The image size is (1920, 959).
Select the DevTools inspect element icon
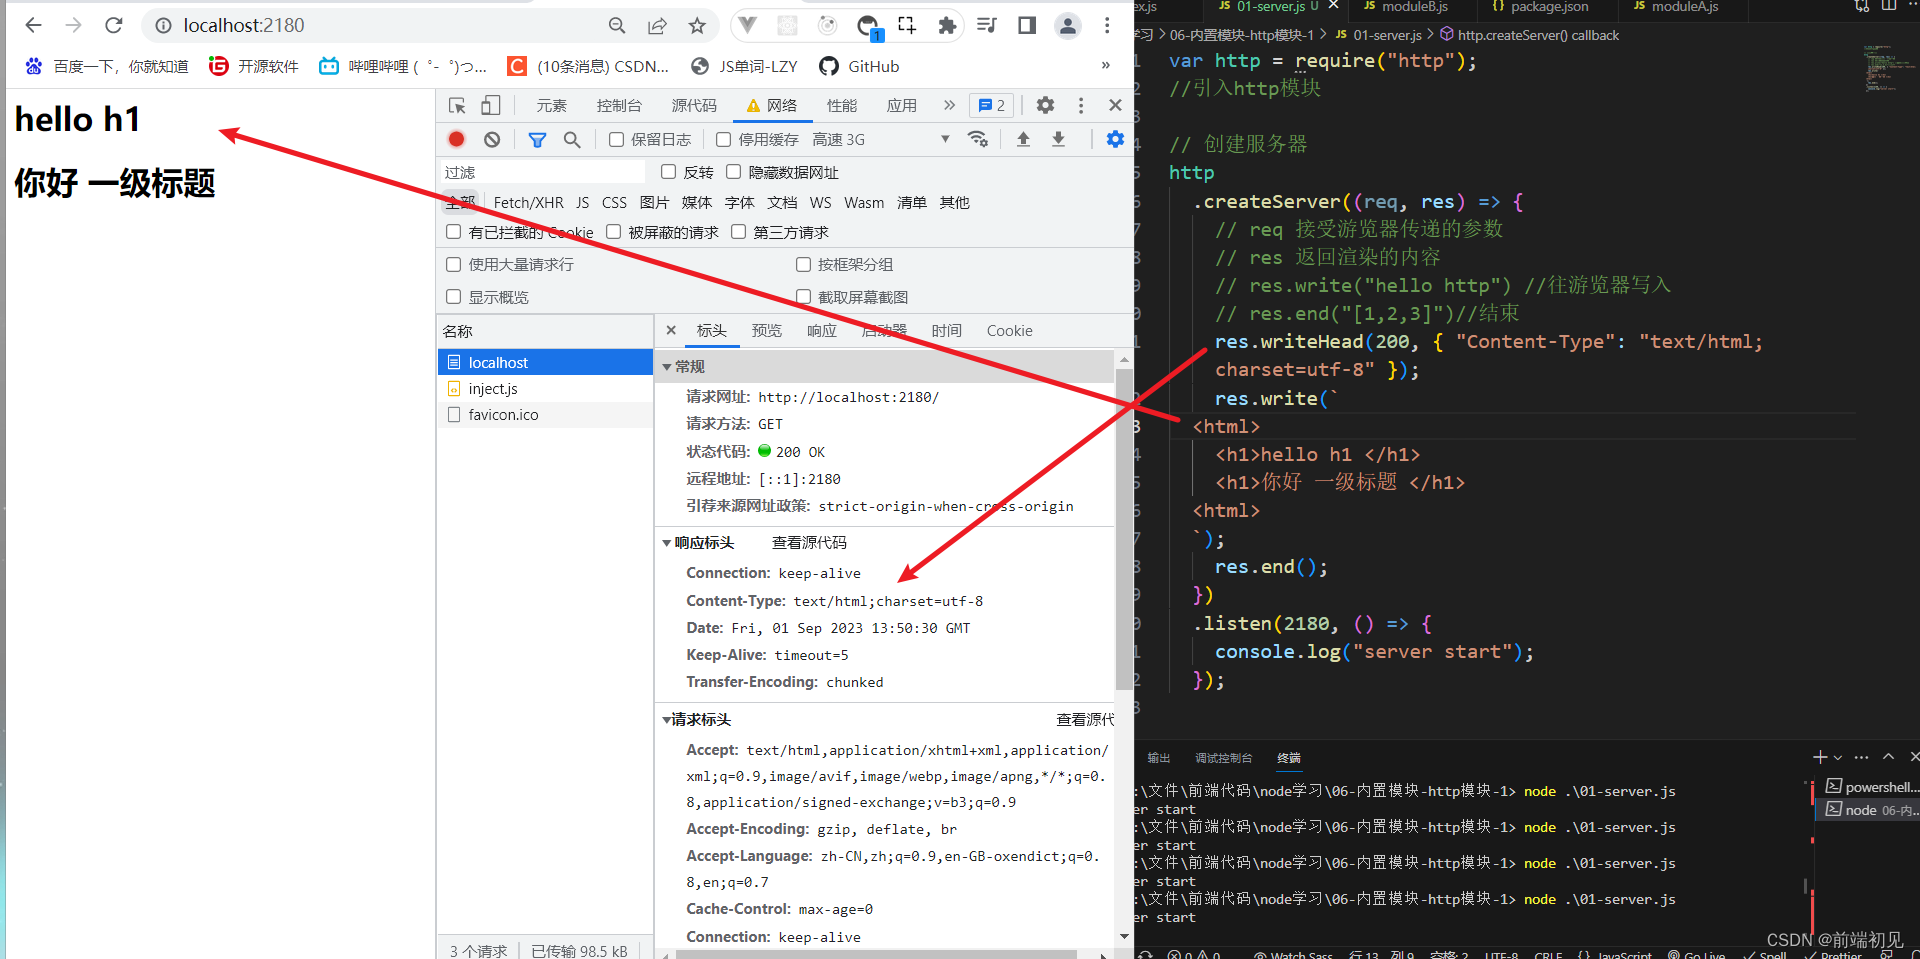click(x=457, y=105)
